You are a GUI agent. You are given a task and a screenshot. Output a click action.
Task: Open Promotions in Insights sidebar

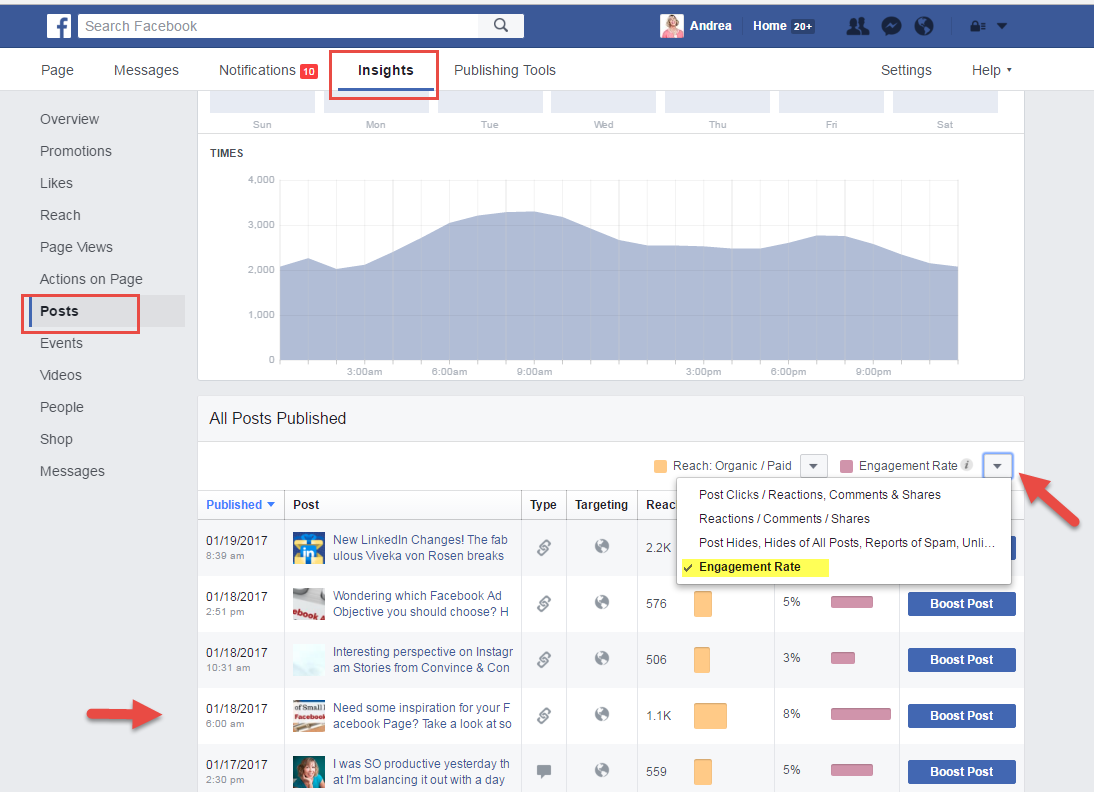tap(75, 151)
